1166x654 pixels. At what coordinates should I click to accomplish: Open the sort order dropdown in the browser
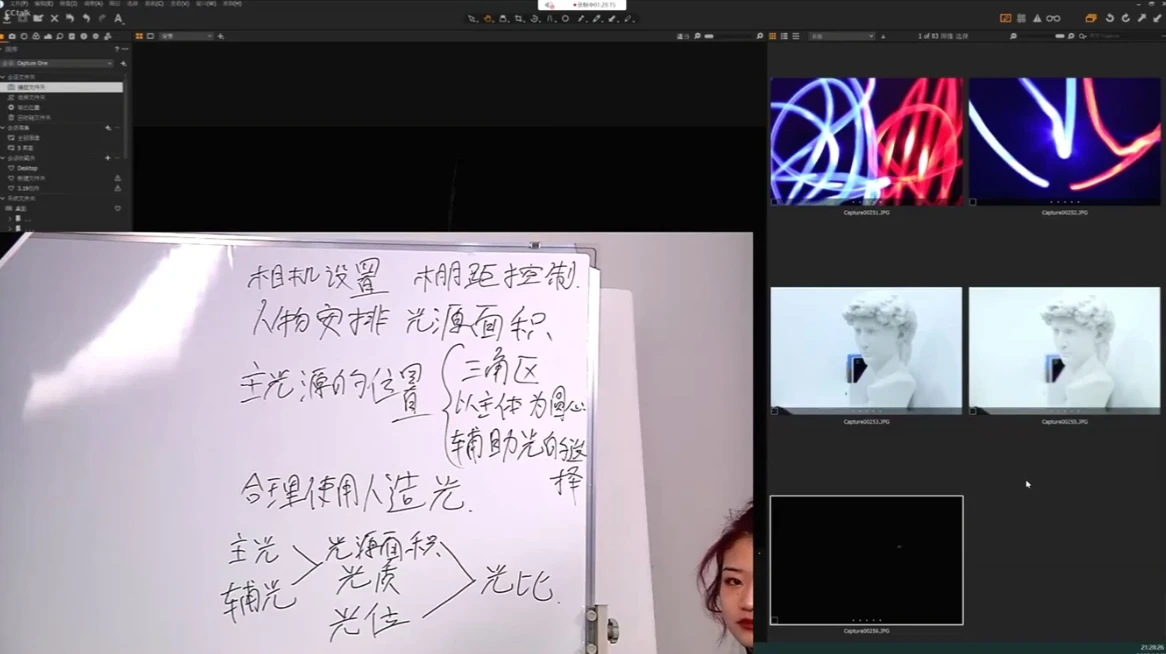click(844, 36)
